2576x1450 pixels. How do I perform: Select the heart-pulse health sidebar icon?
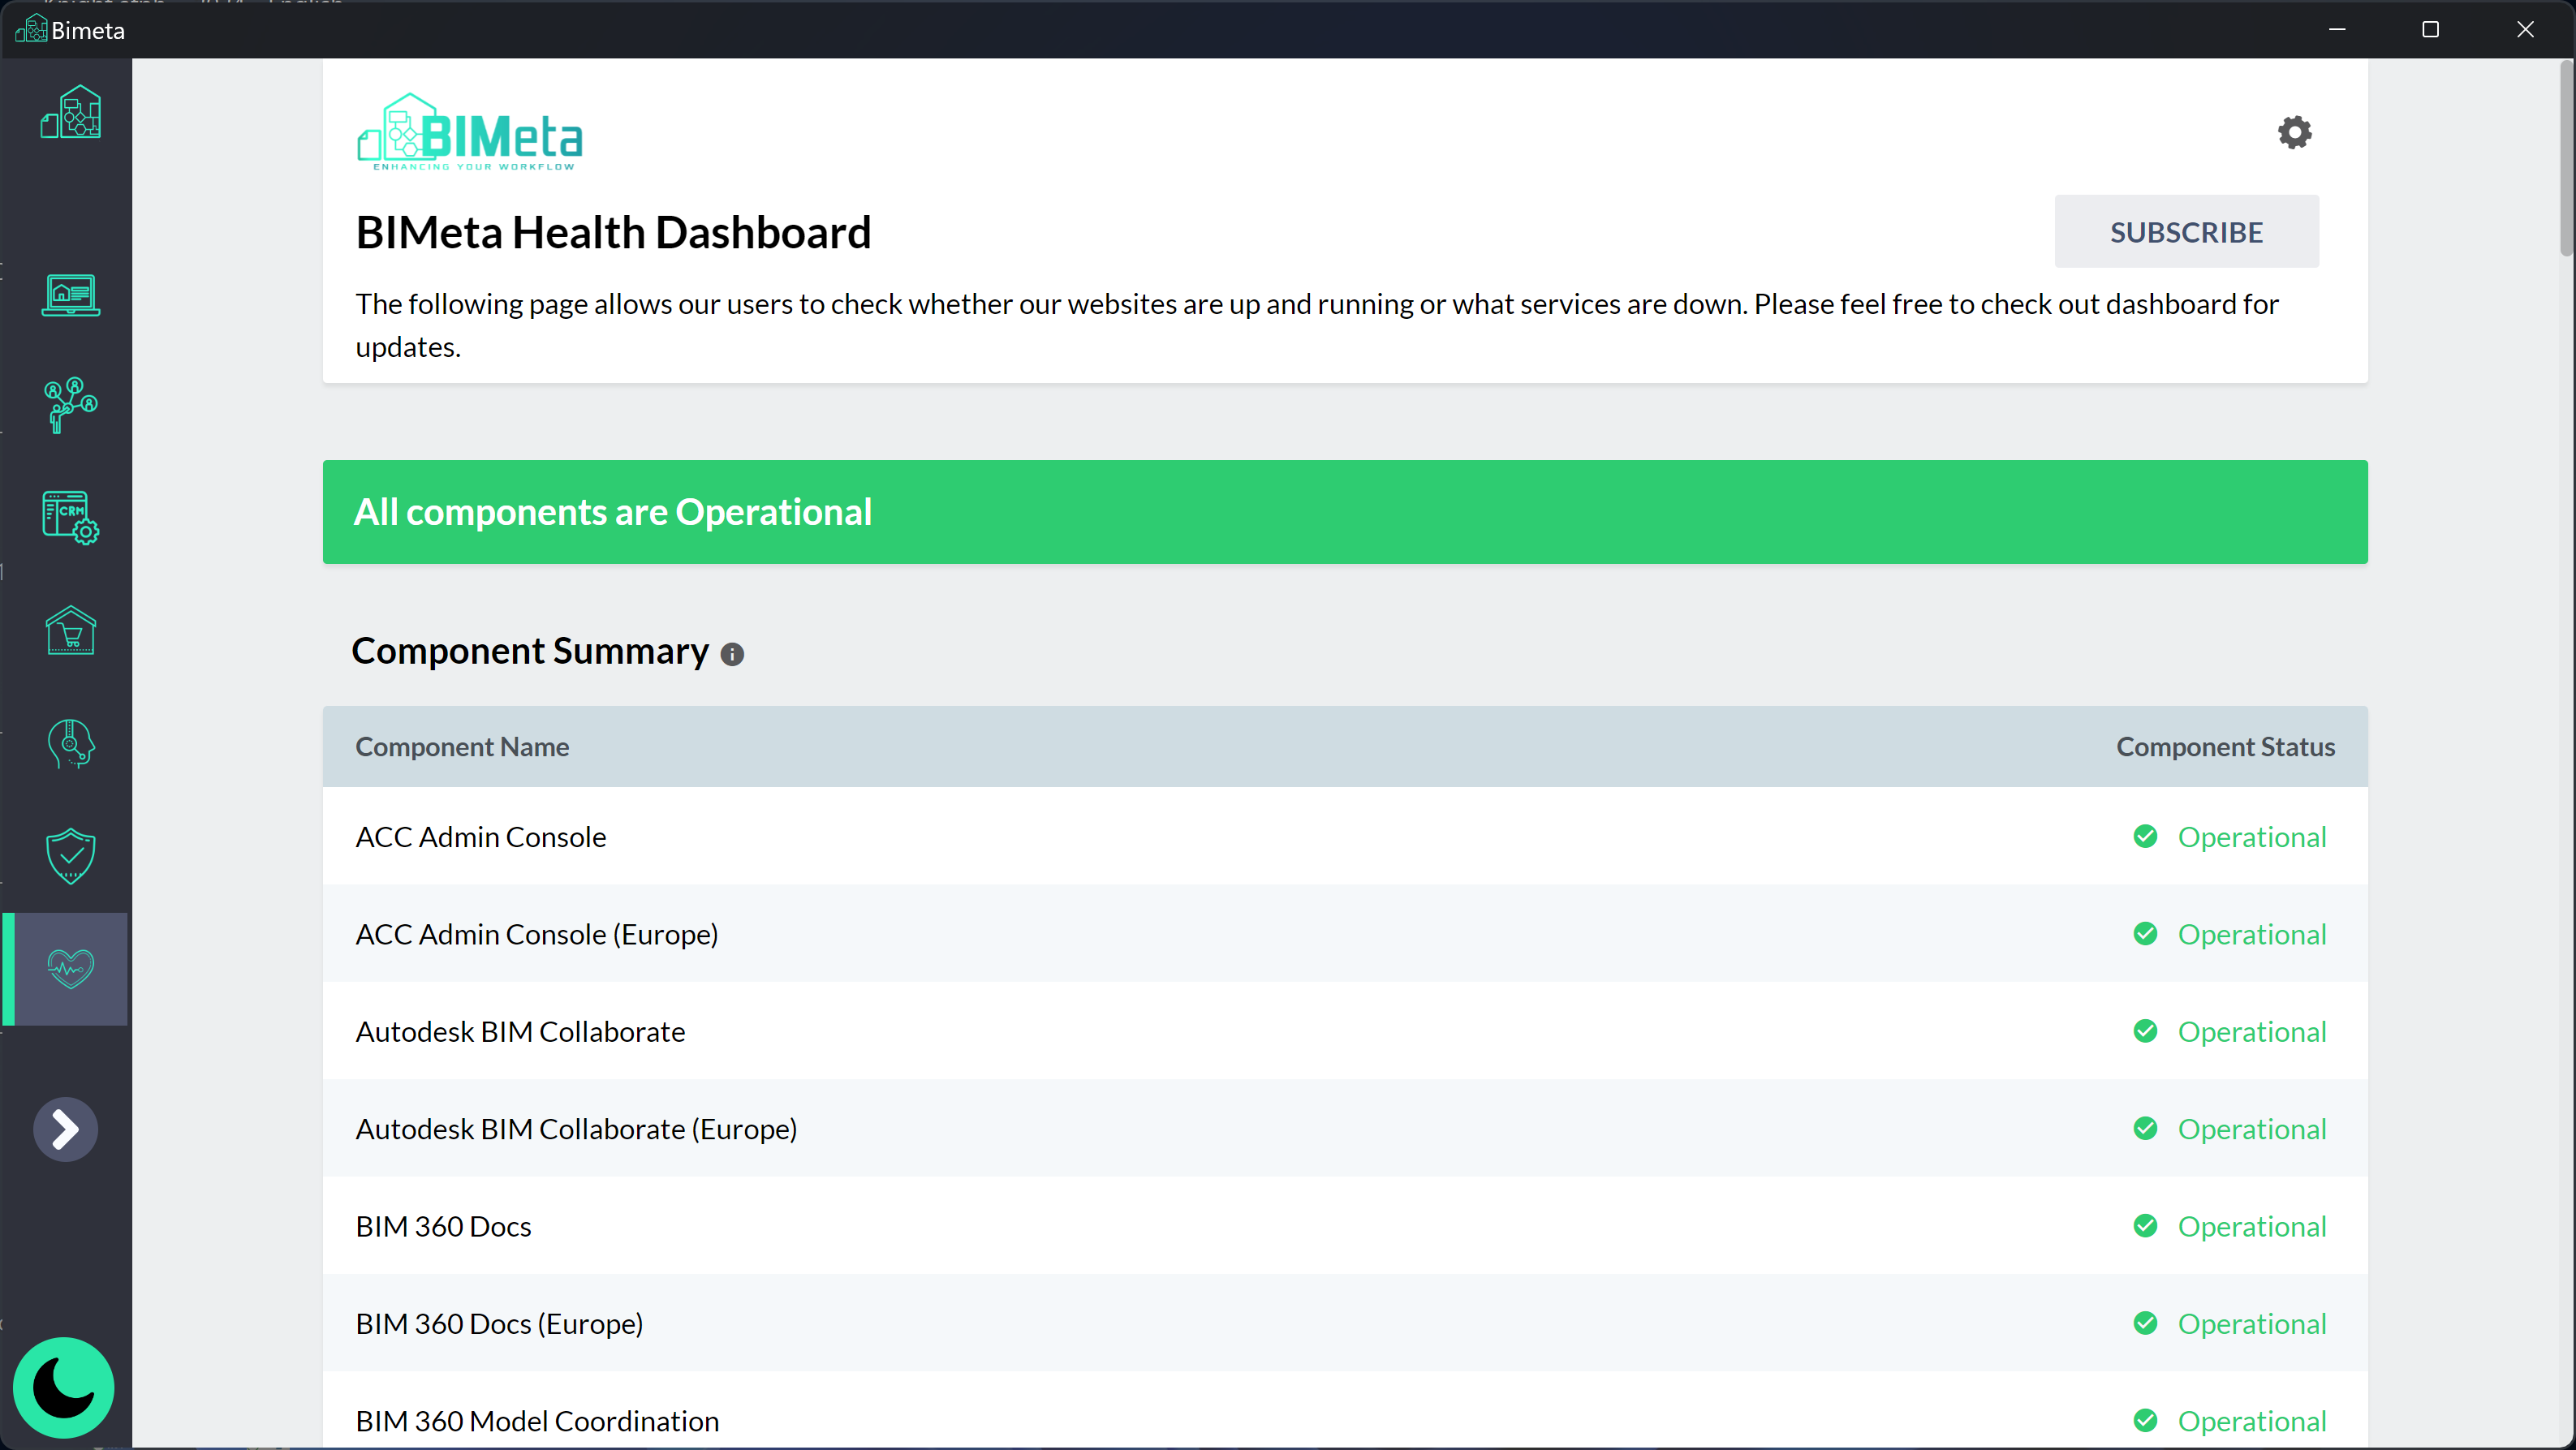click(70, 968)
